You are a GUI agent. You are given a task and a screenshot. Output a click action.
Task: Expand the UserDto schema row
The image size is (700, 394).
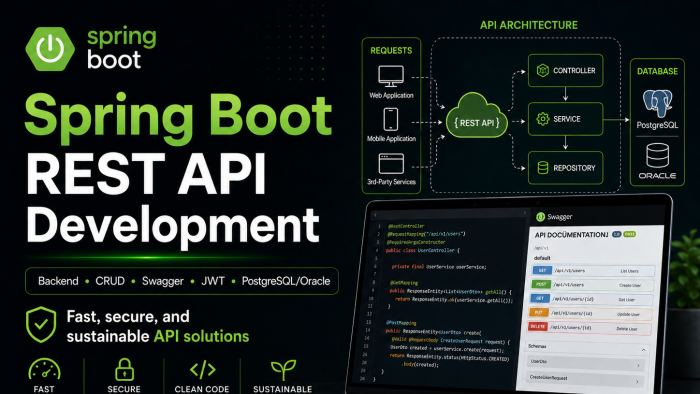tap(587, 363)
